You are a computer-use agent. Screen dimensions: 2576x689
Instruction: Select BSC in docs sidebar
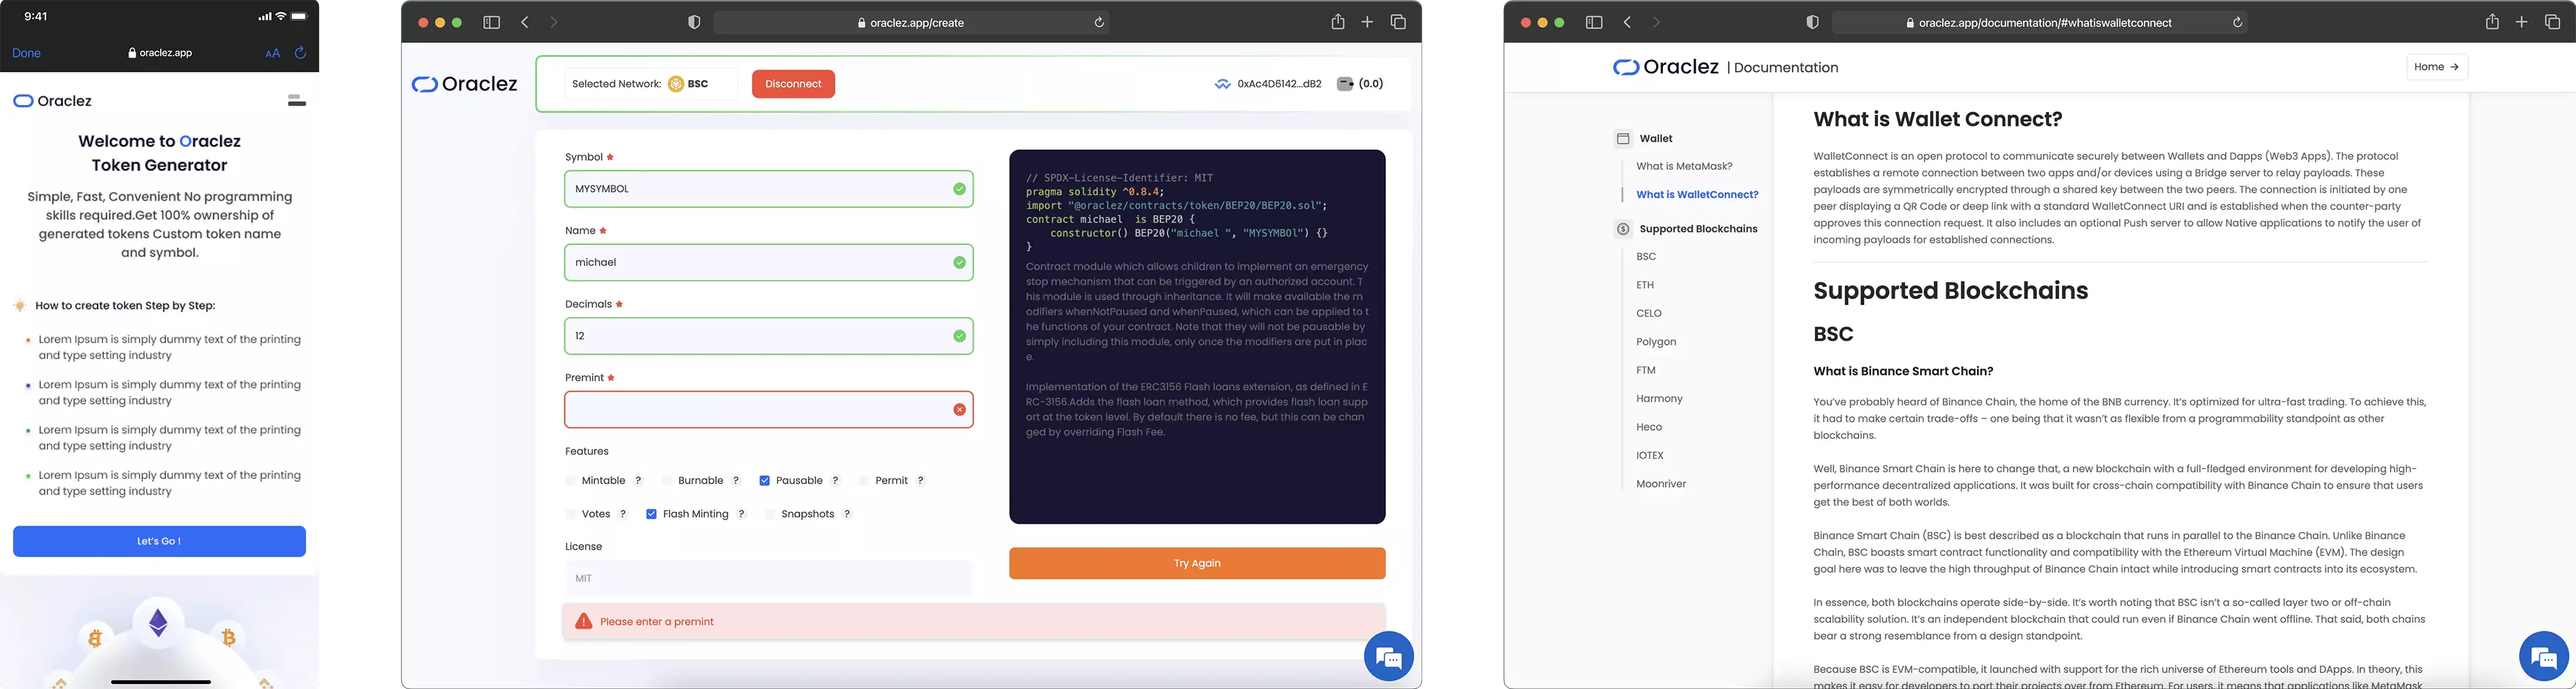click(x=1646, y=257)
